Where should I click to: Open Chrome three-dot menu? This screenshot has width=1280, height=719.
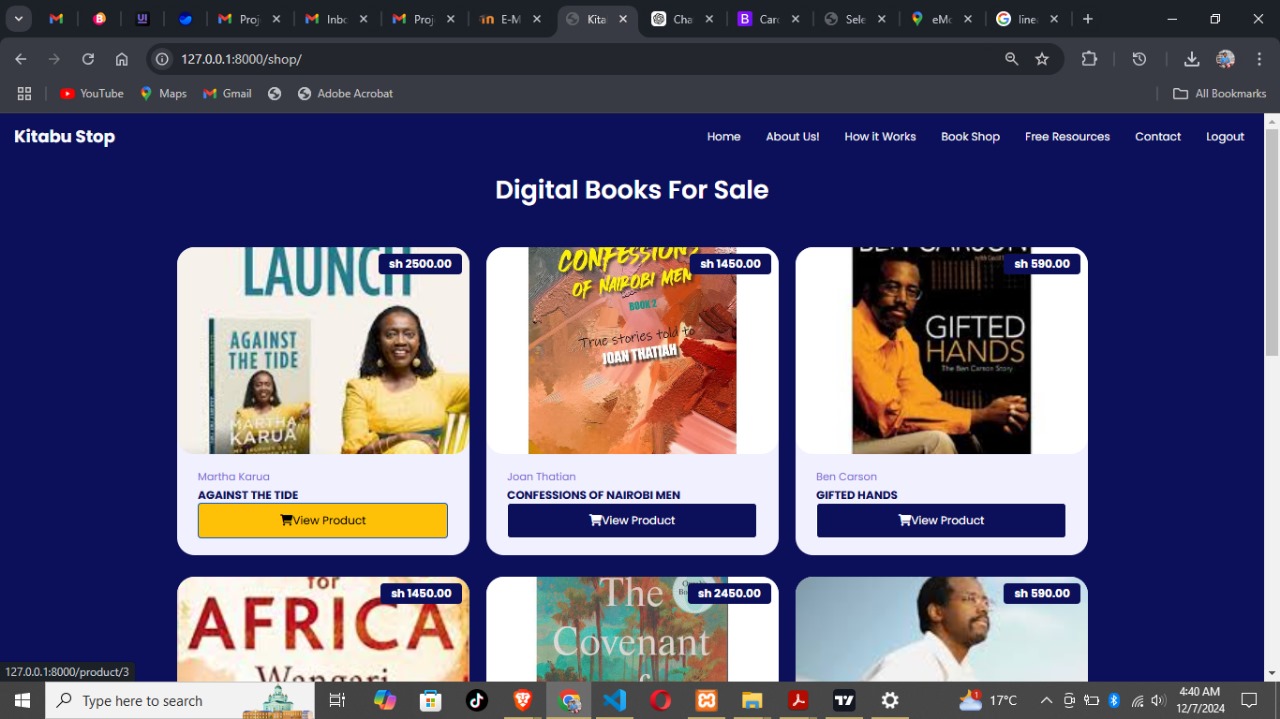tap(1259, 59)
